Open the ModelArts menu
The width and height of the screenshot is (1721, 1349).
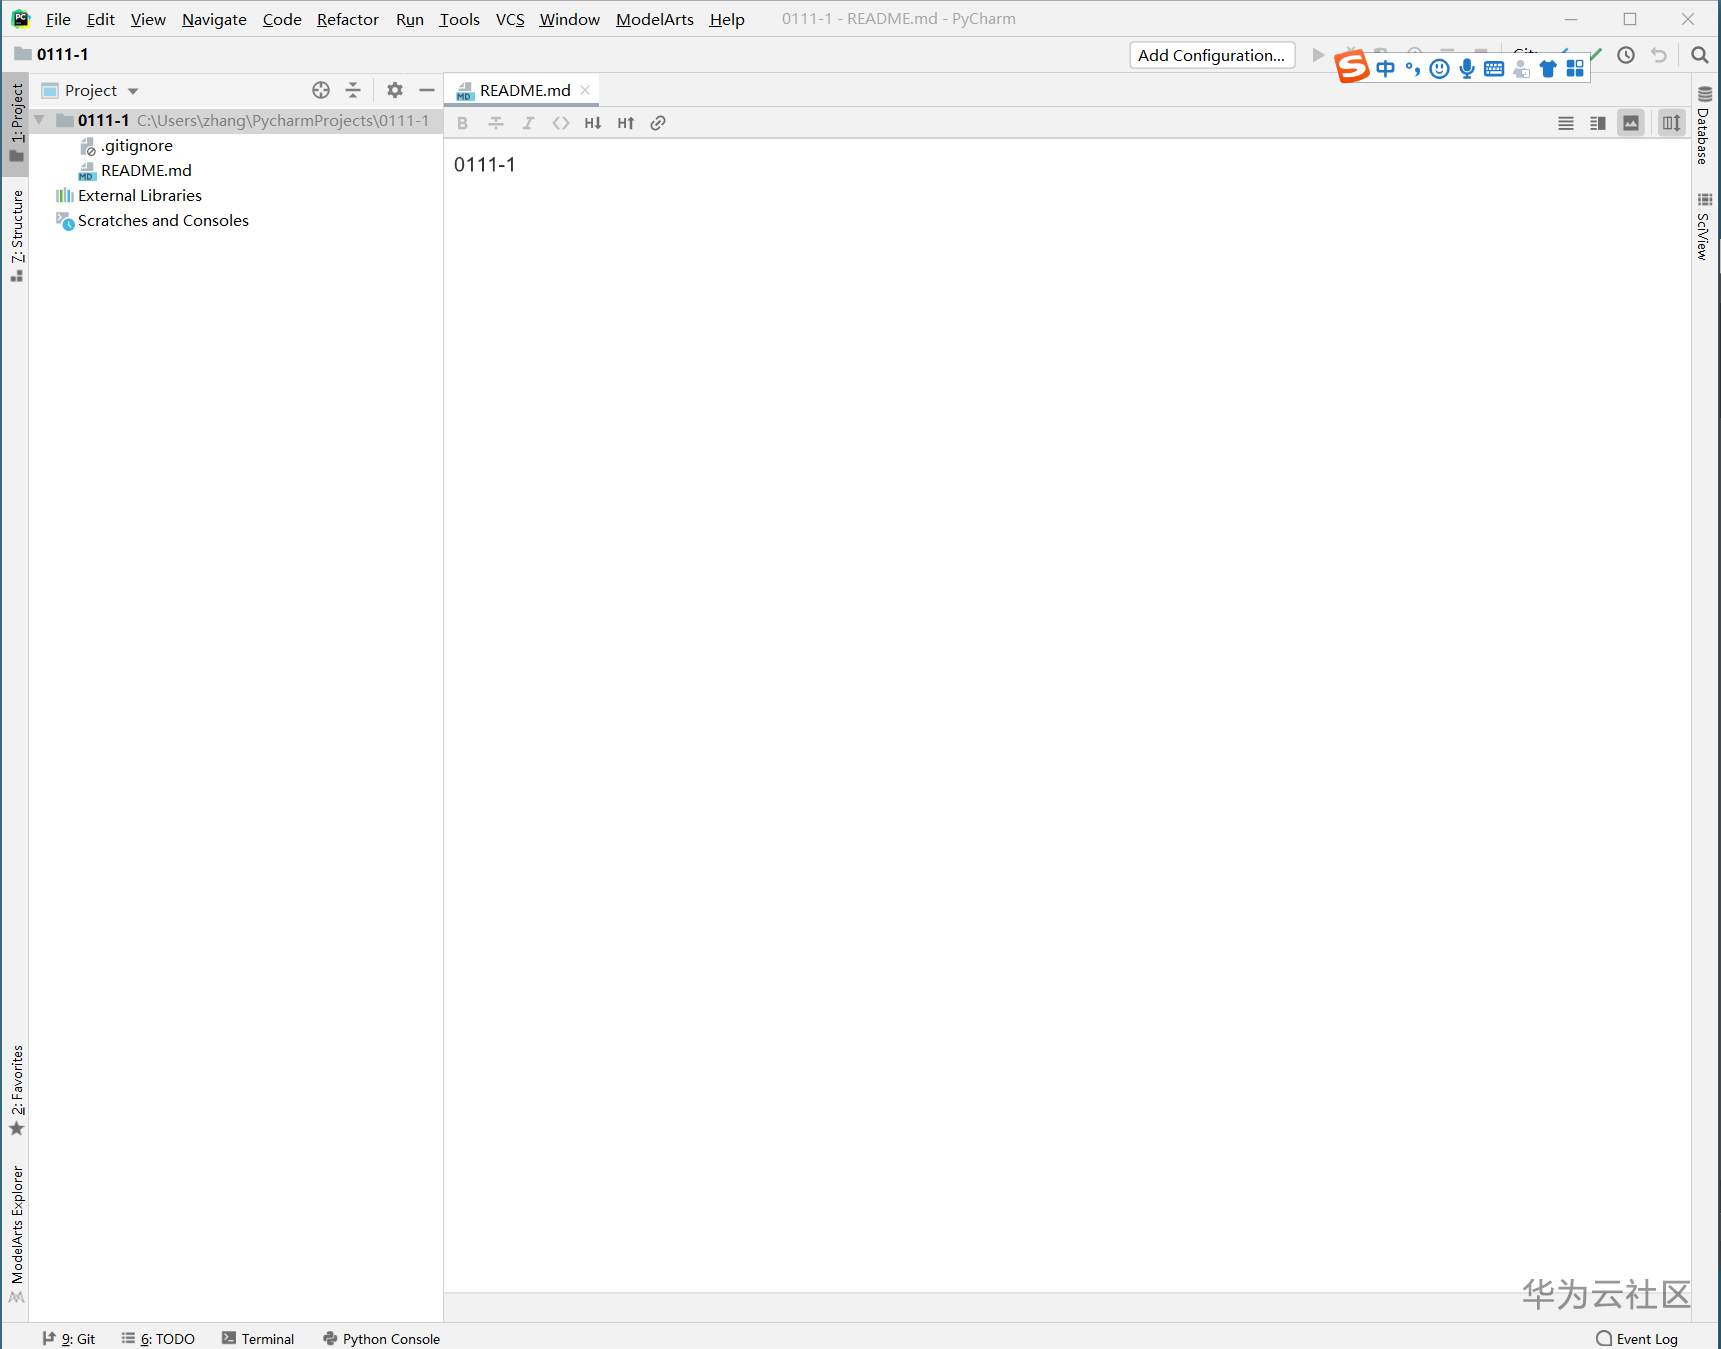click(x=655, y=19)
